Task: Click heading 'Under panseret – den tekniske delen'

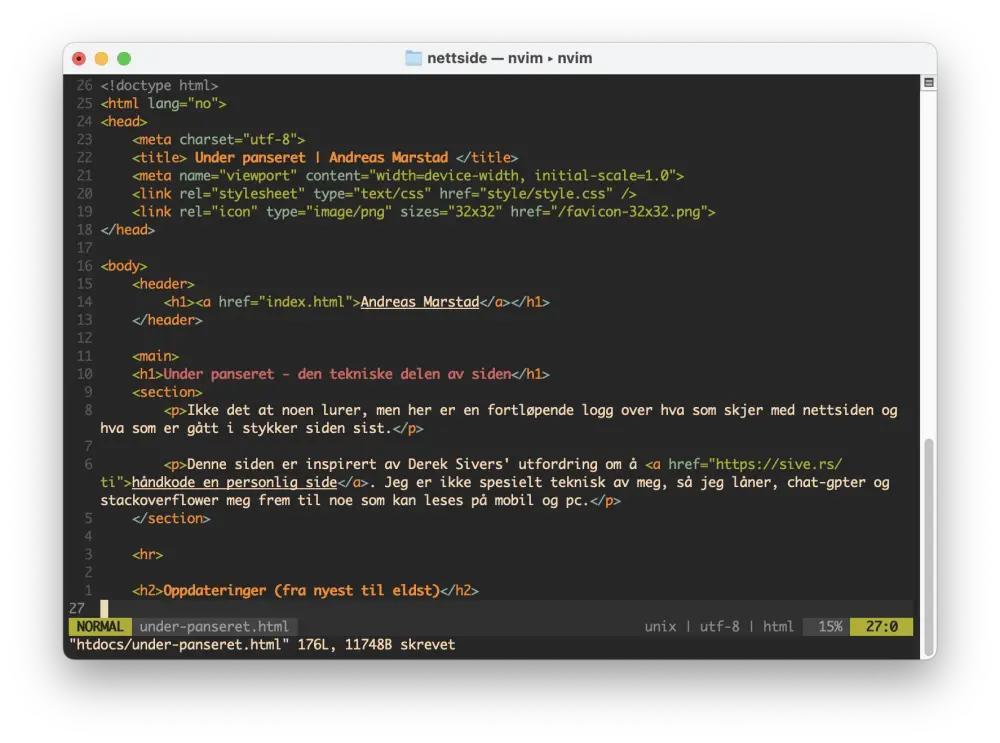Action: pyautogui.click(x=337, y=374)
